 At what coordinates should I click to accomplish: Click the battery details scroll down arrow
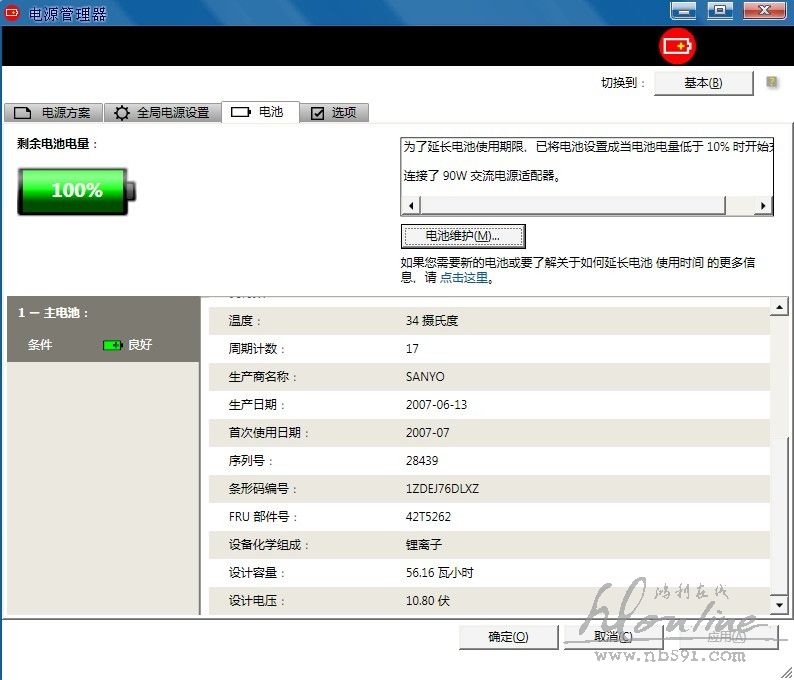click(779, 605)
